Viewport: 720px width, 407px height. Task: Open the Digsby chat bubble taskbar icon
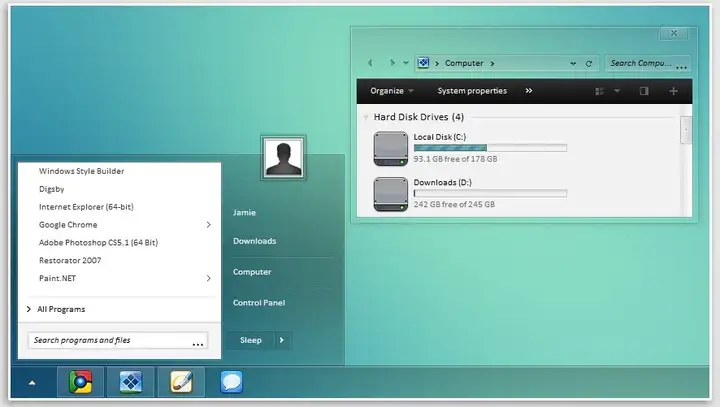coord(231,382)
